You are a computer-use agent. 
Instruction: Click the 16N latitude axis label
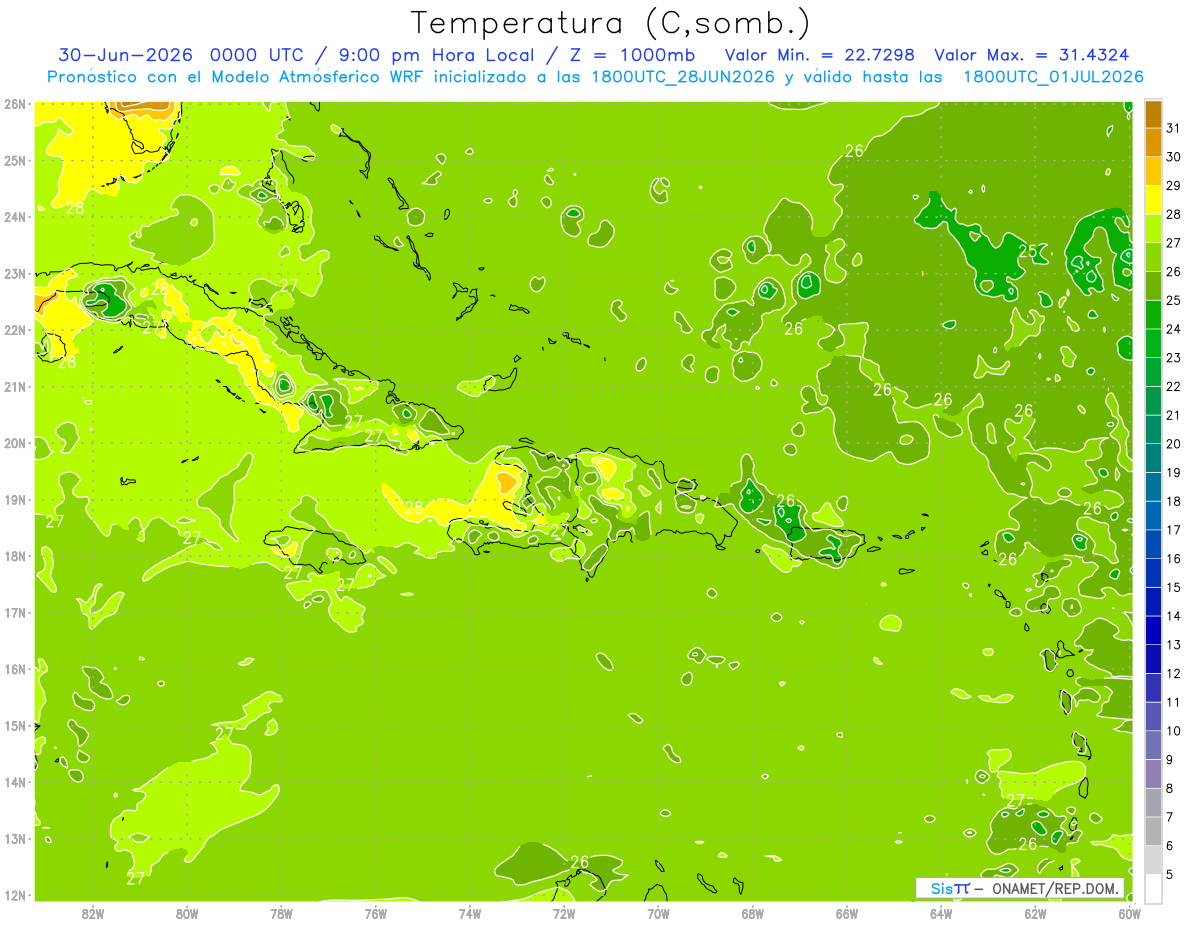tap(14, 669)
